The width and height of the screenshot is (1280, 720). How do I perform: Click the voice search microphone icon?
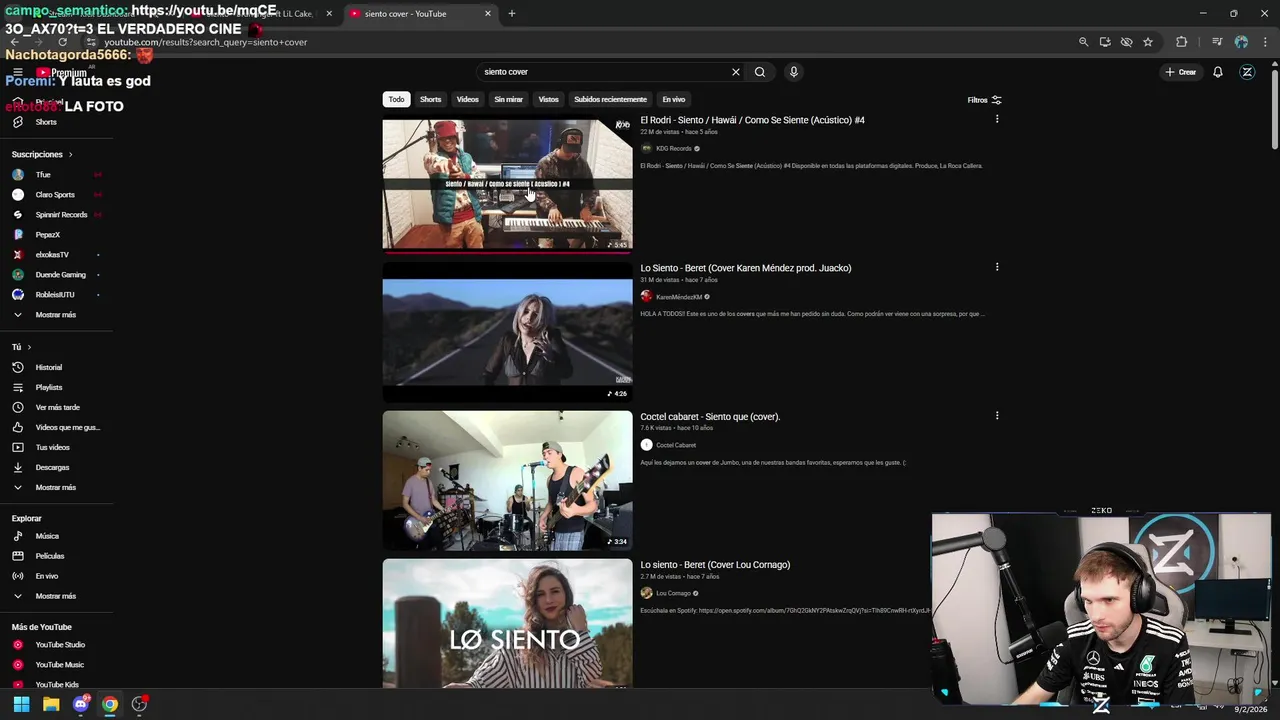point(793,72)
